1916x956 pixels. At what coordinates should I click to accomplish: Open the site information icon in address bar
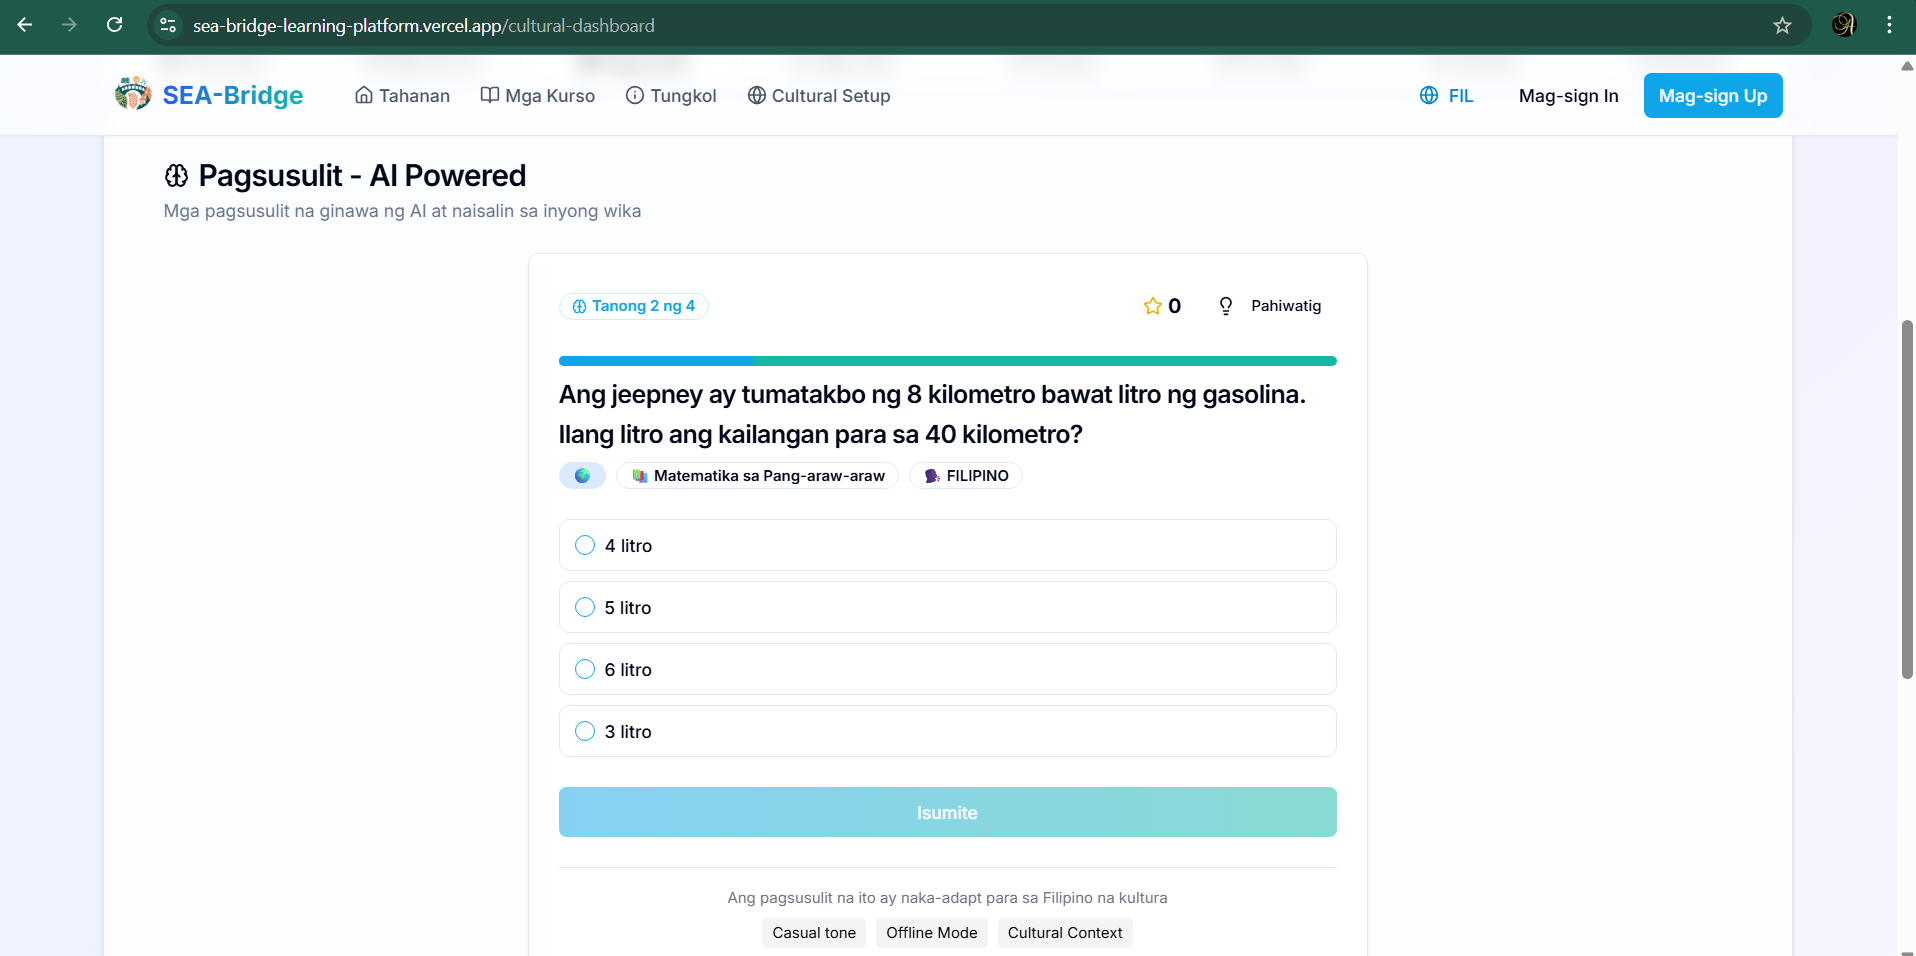(168, 25)
